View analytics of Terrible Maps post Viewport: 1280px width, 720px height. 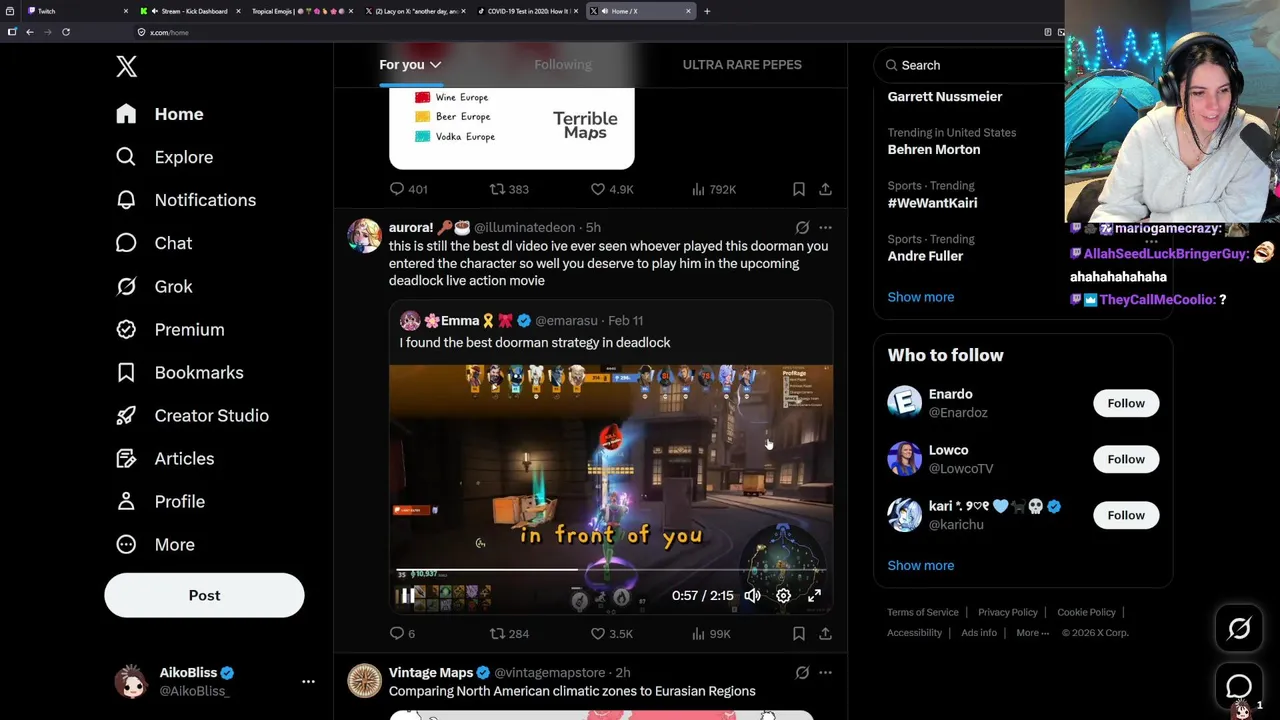pos(714,189)
